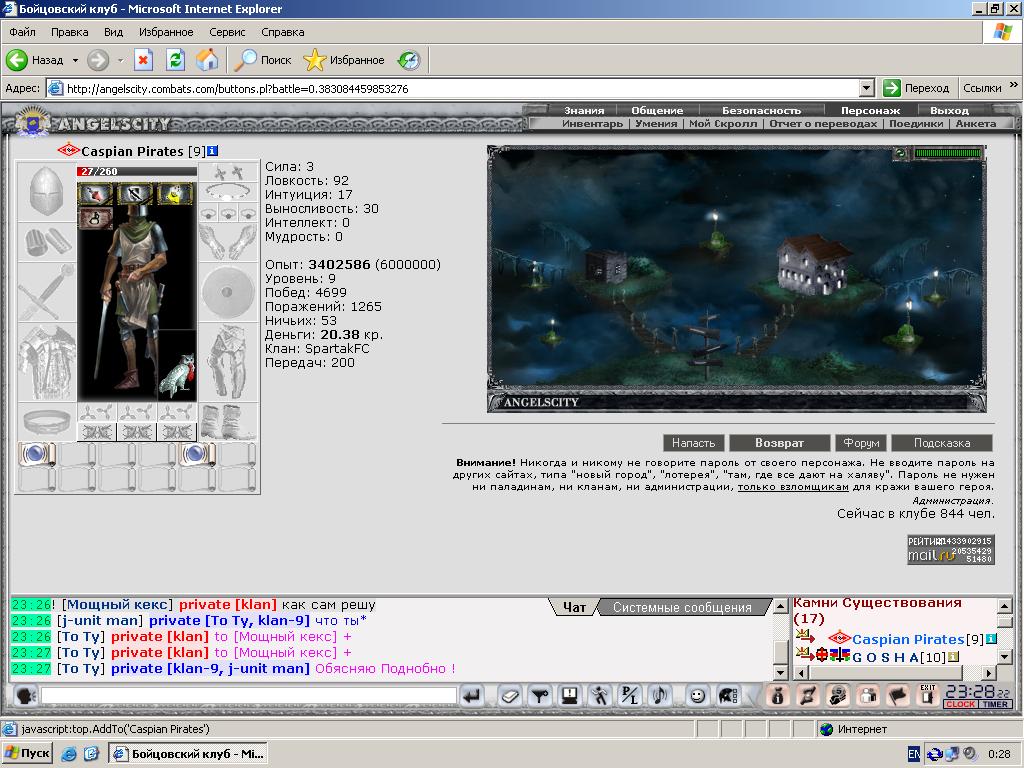Click the Refresh icon in IE toolbar
The width and height of the screenshot is (1024, 768).
point(175,60)
